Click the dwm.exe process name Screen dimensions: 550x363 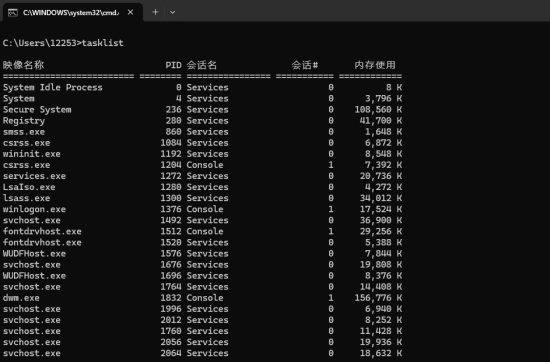[21, 298]
